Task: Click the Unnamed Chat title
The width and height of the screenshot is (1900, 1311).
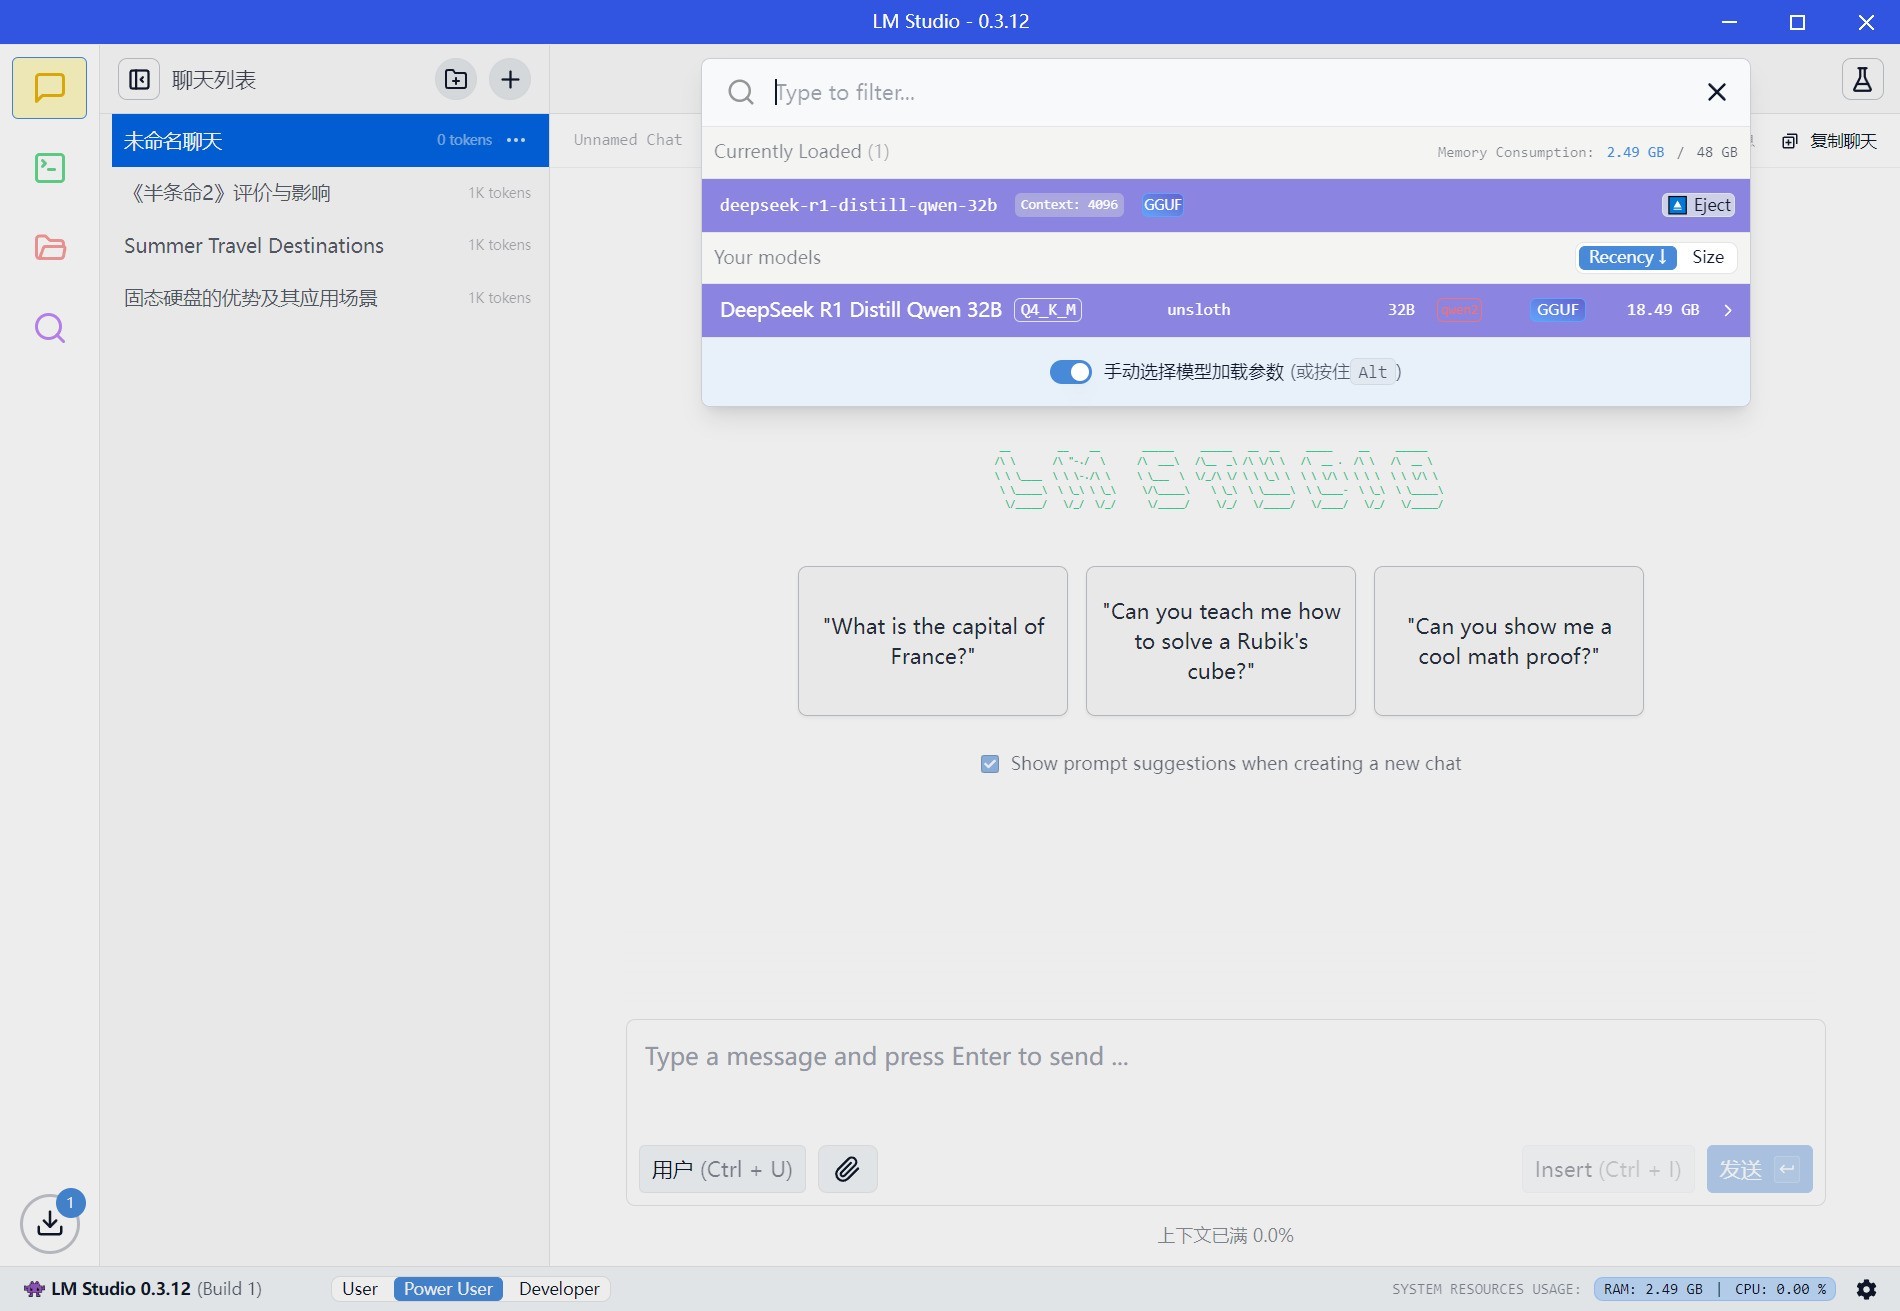Action: pos(628,140)
